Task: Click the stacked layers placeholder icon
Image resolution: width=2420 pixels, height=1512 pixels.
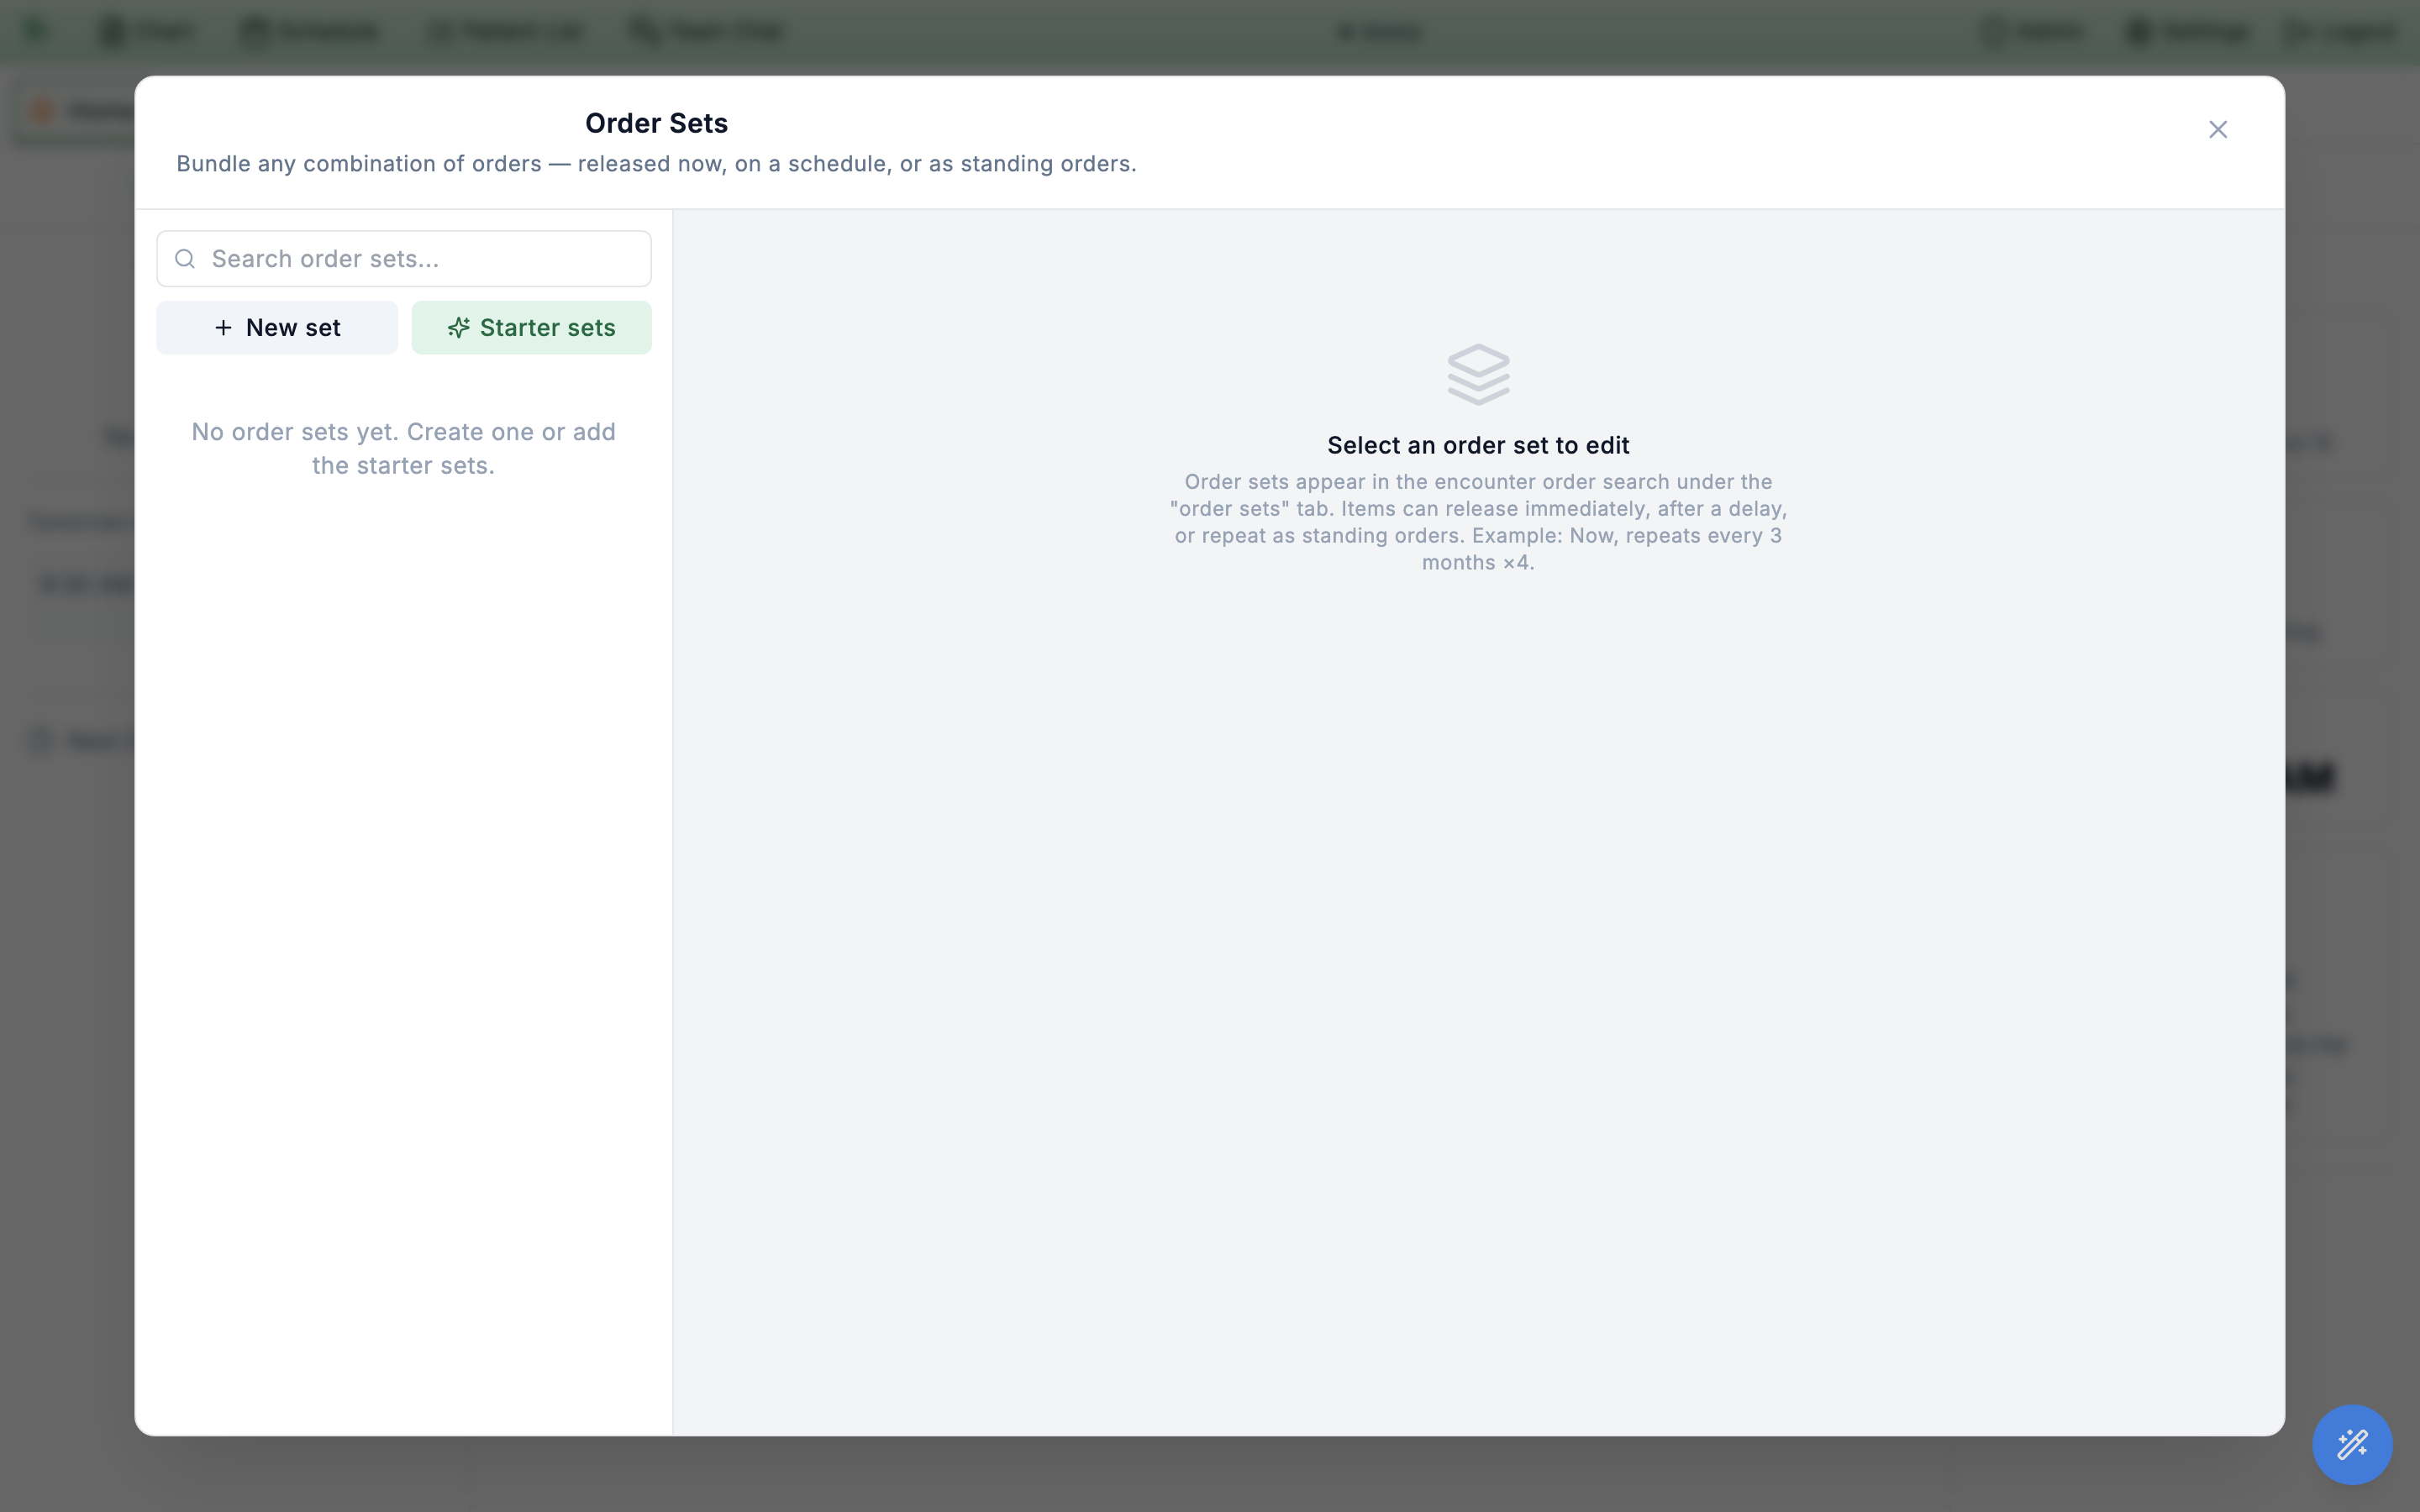Action: click(x=1478, y=374)
